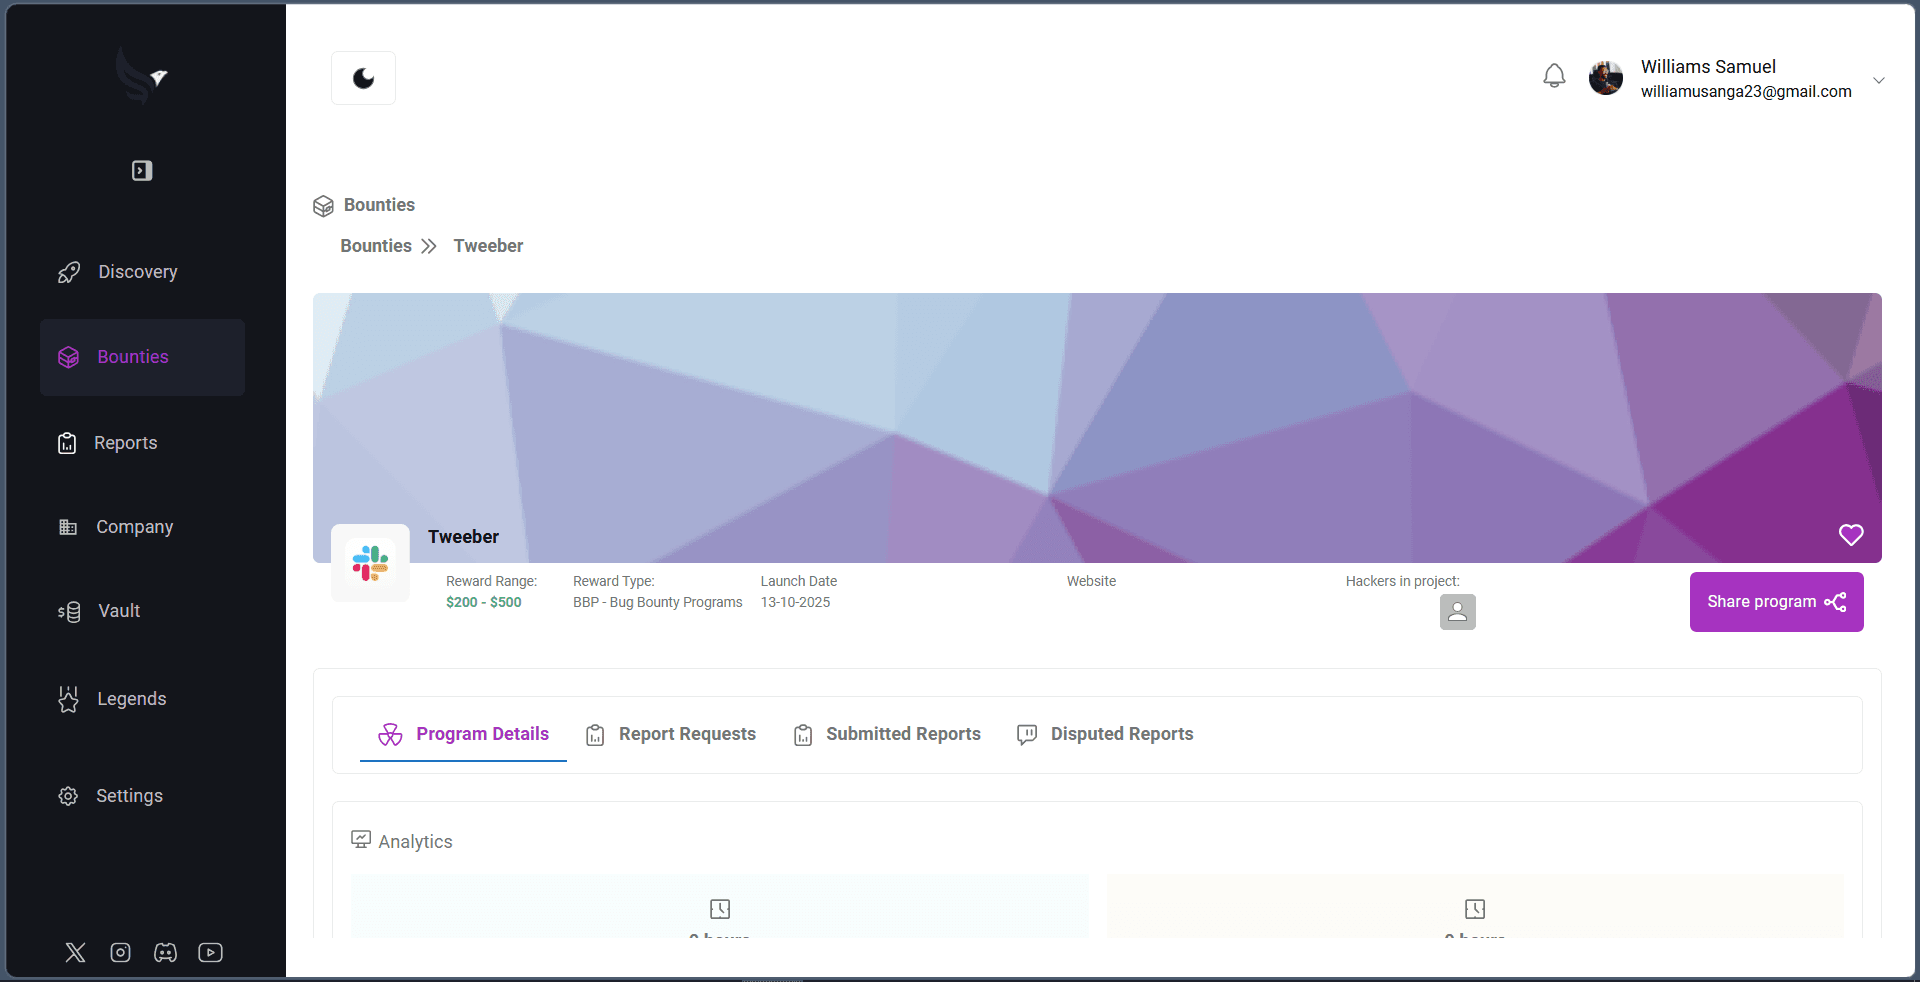1920x982 pixels.
Task: Click the Tweeber program title on banner
Action: click(x=463, y=537)
